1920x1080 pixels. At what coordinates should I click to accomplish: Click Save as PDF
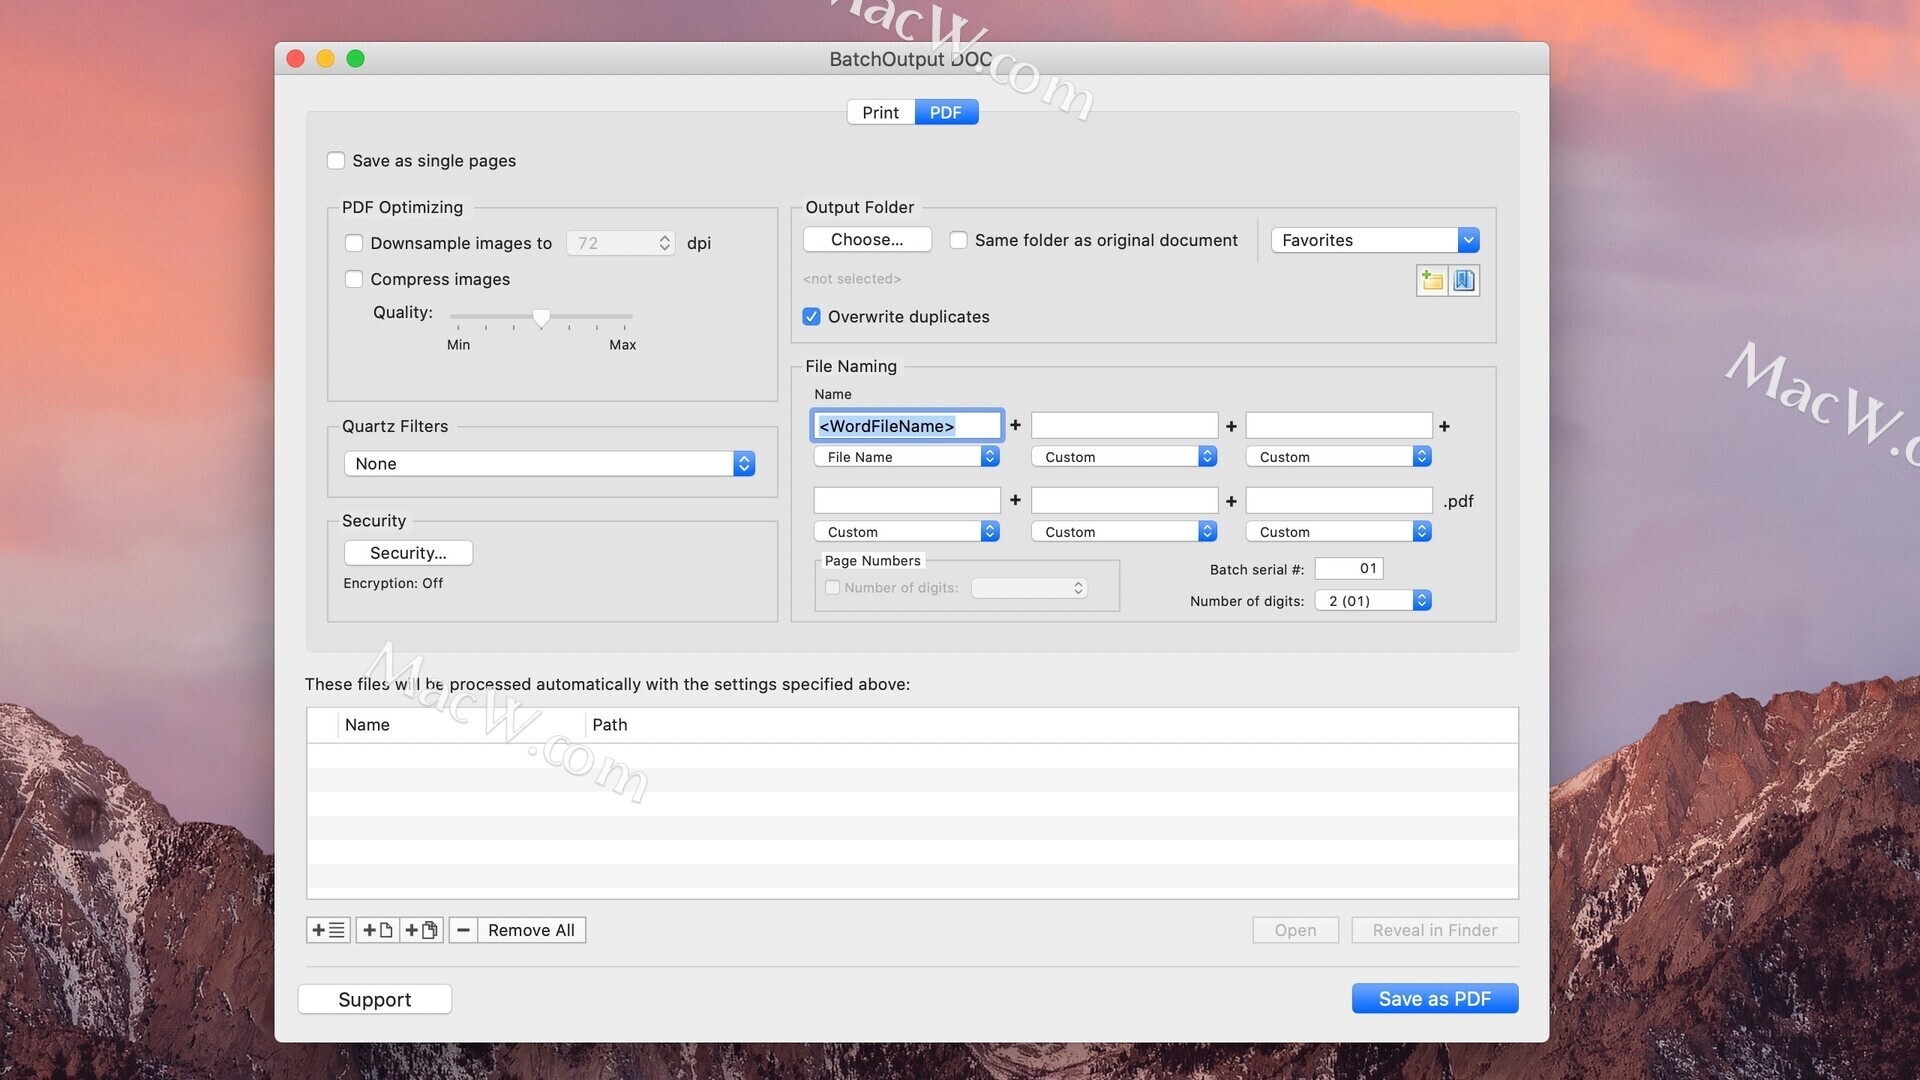click(x=1435, y=999)
